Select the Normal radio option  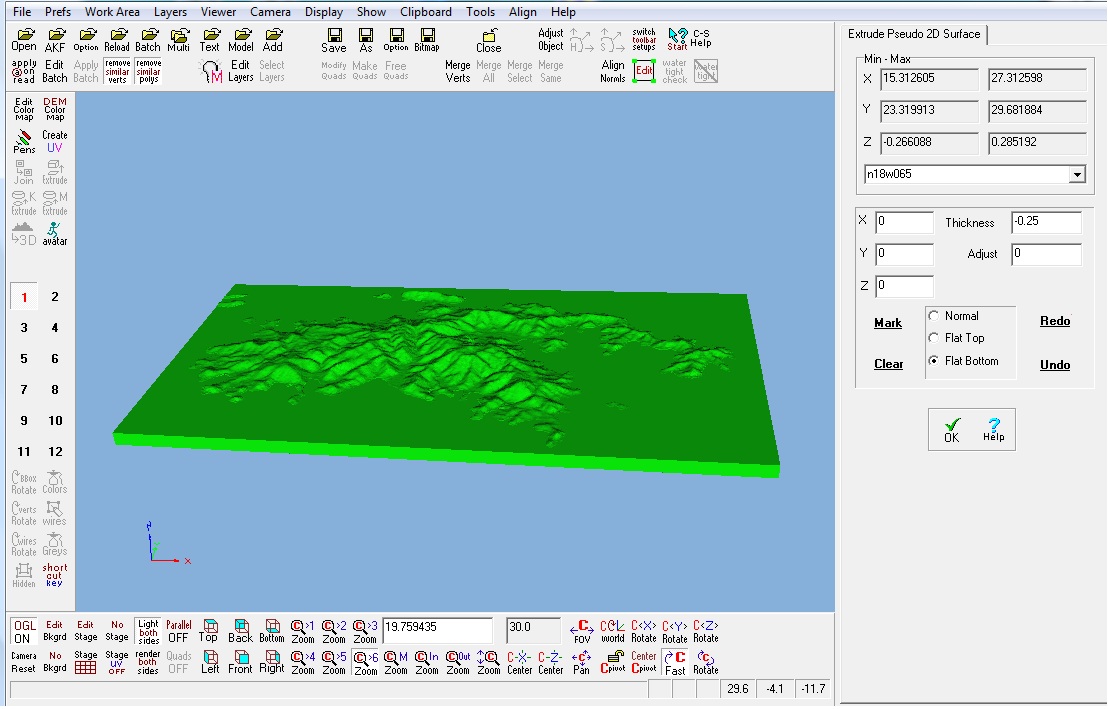(x=934, y=316)
